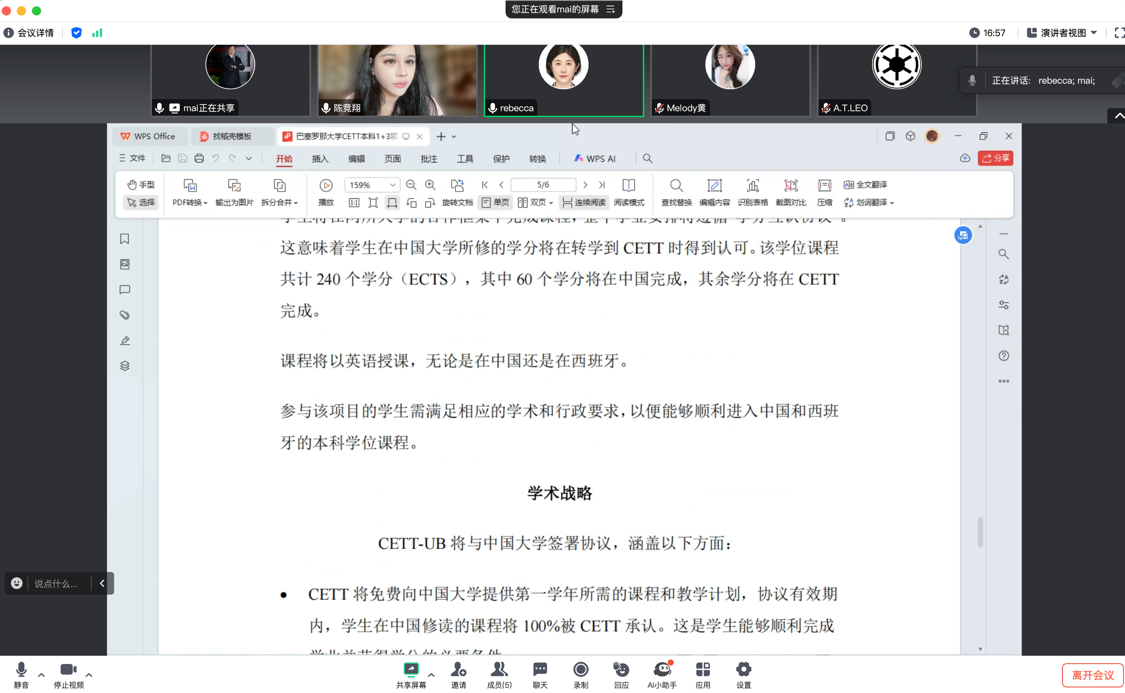
Task: Expand the zoom percentage 159% dropdown
Action: pos(393,185)
